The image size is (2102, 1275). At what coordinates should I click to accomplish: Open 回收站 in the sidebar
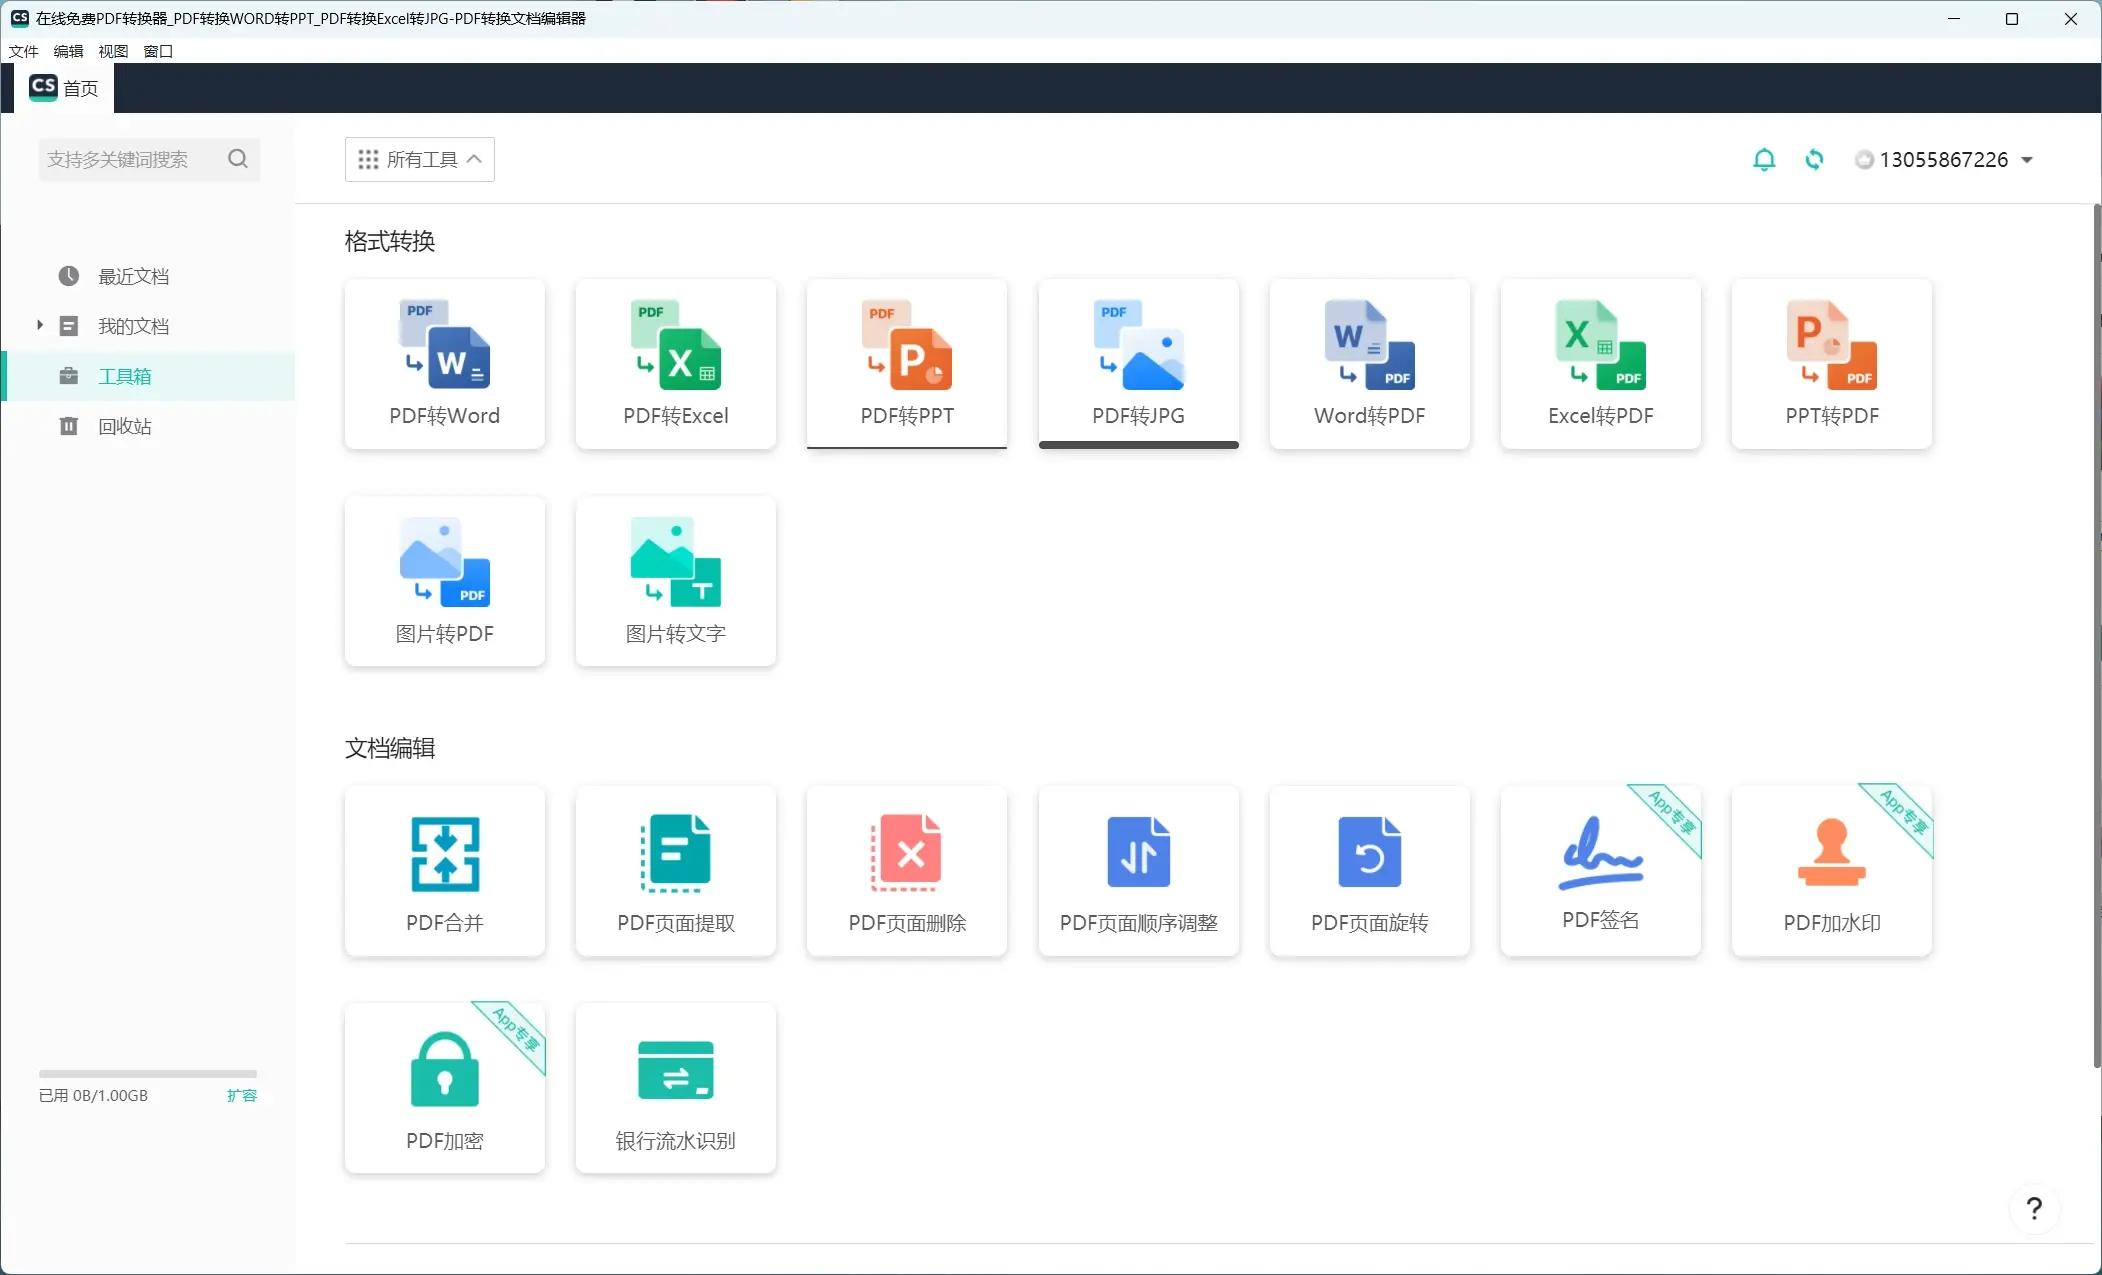coord(124,426)
